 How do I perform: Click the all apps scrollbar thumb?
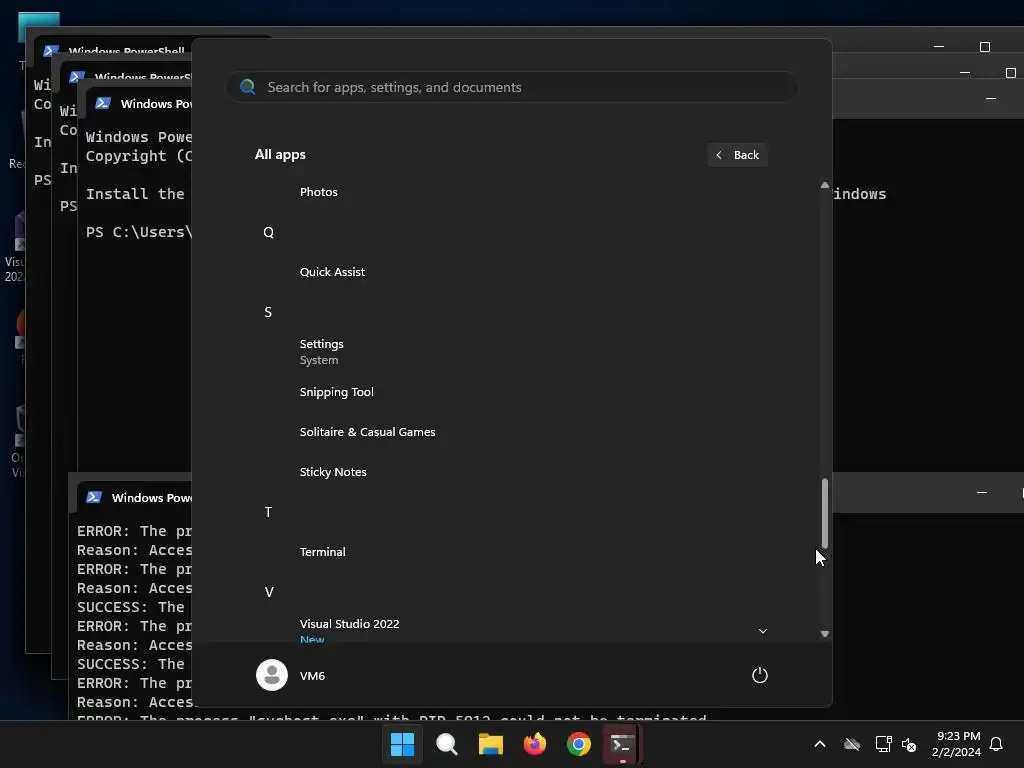click(824, 513)
